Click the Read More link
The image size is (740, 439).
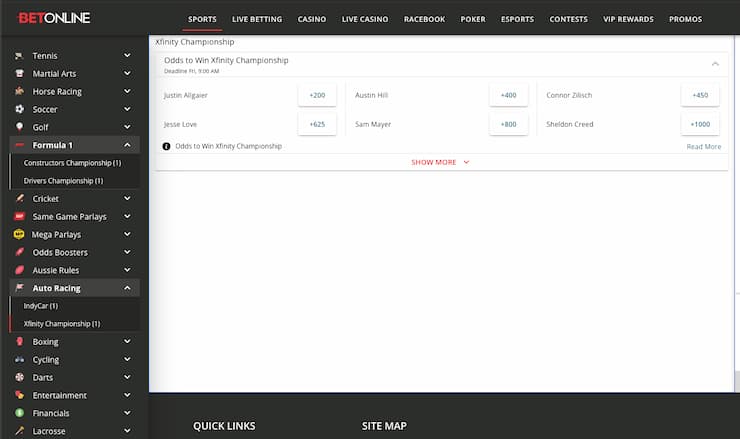(x=704, y=147)
